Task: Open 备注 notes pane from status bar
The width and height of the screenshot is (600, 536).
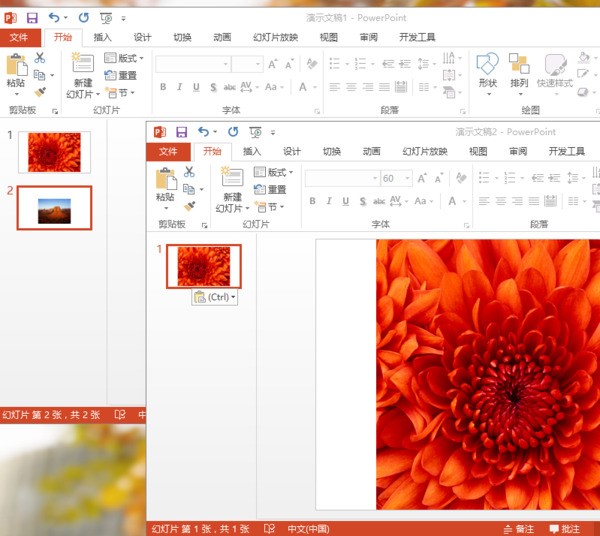Action: coord(517,528)
